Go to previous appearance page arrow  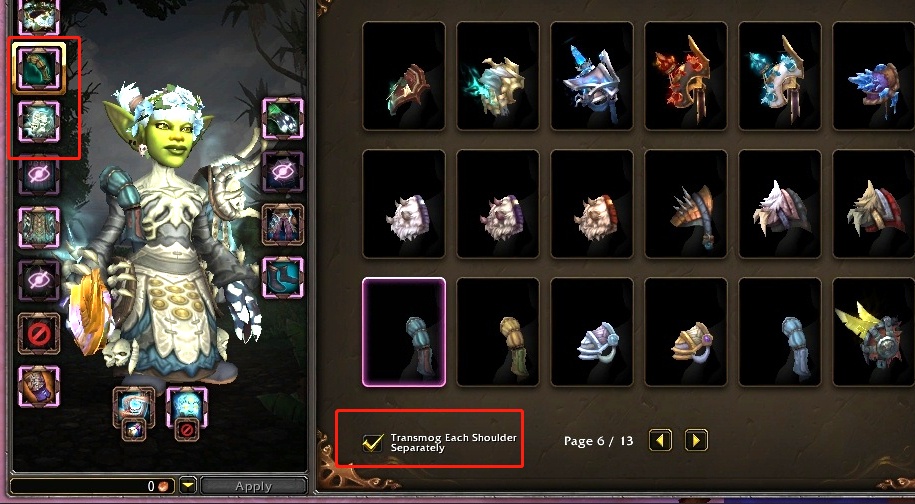point(661,440)
